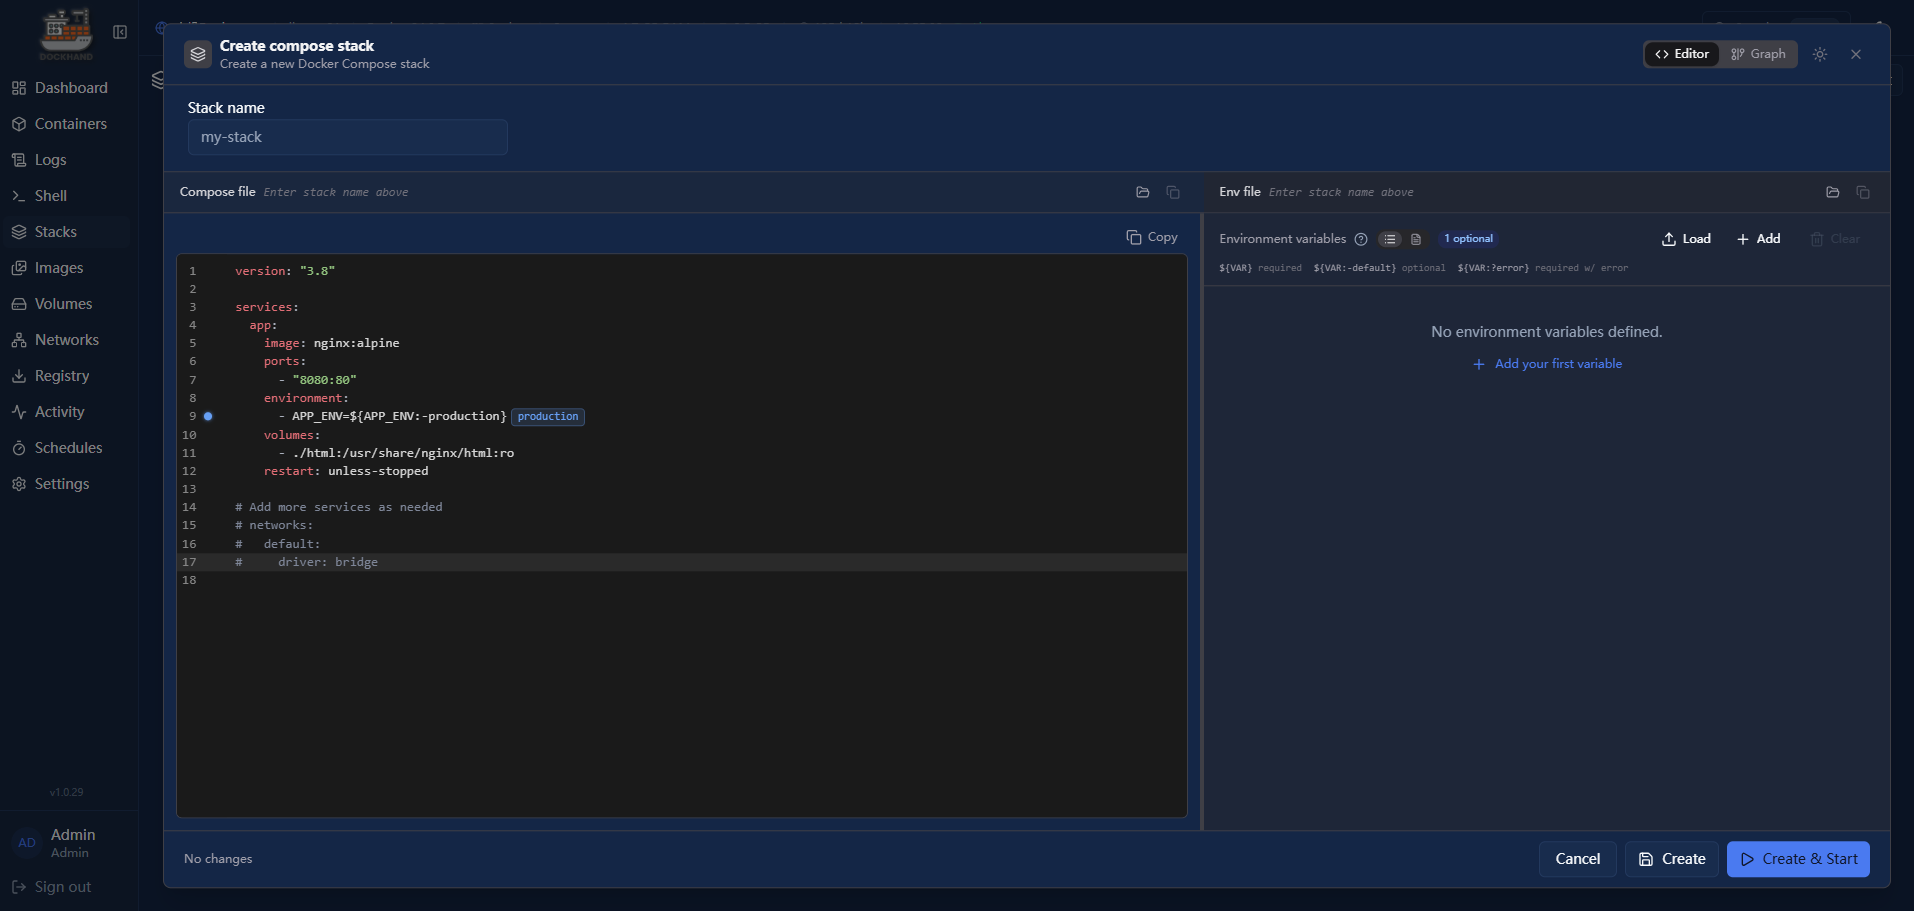Viewport: 1914px width, 911px height.
Task: Copy Env file path icon
Action: [x=1863, y=192]
